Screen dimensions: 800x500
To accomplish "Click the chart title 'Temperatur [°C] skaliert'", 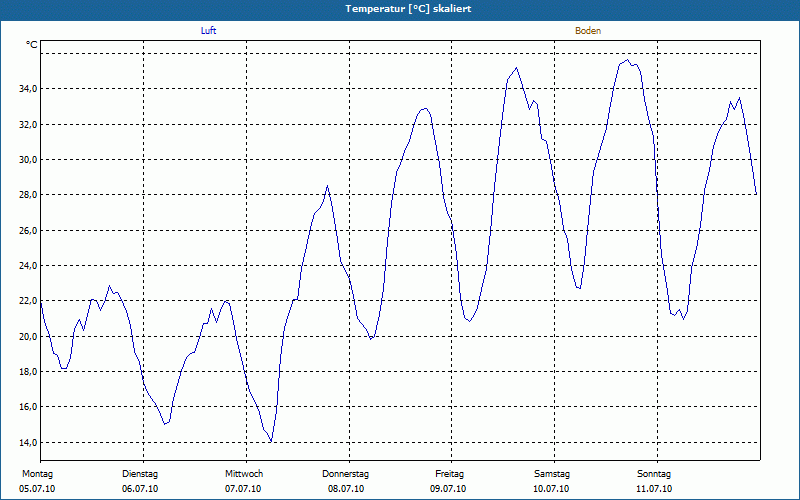I will (x=408, y=9).
